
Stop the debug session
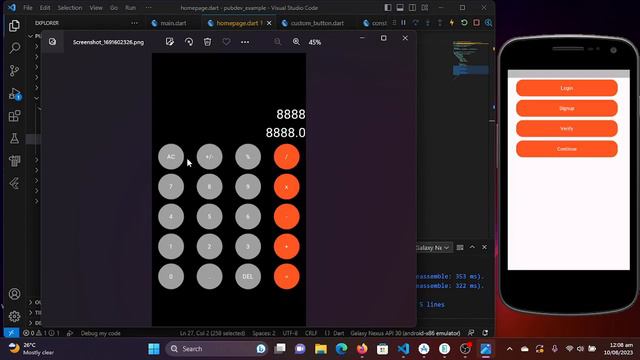tap(476, 23)
